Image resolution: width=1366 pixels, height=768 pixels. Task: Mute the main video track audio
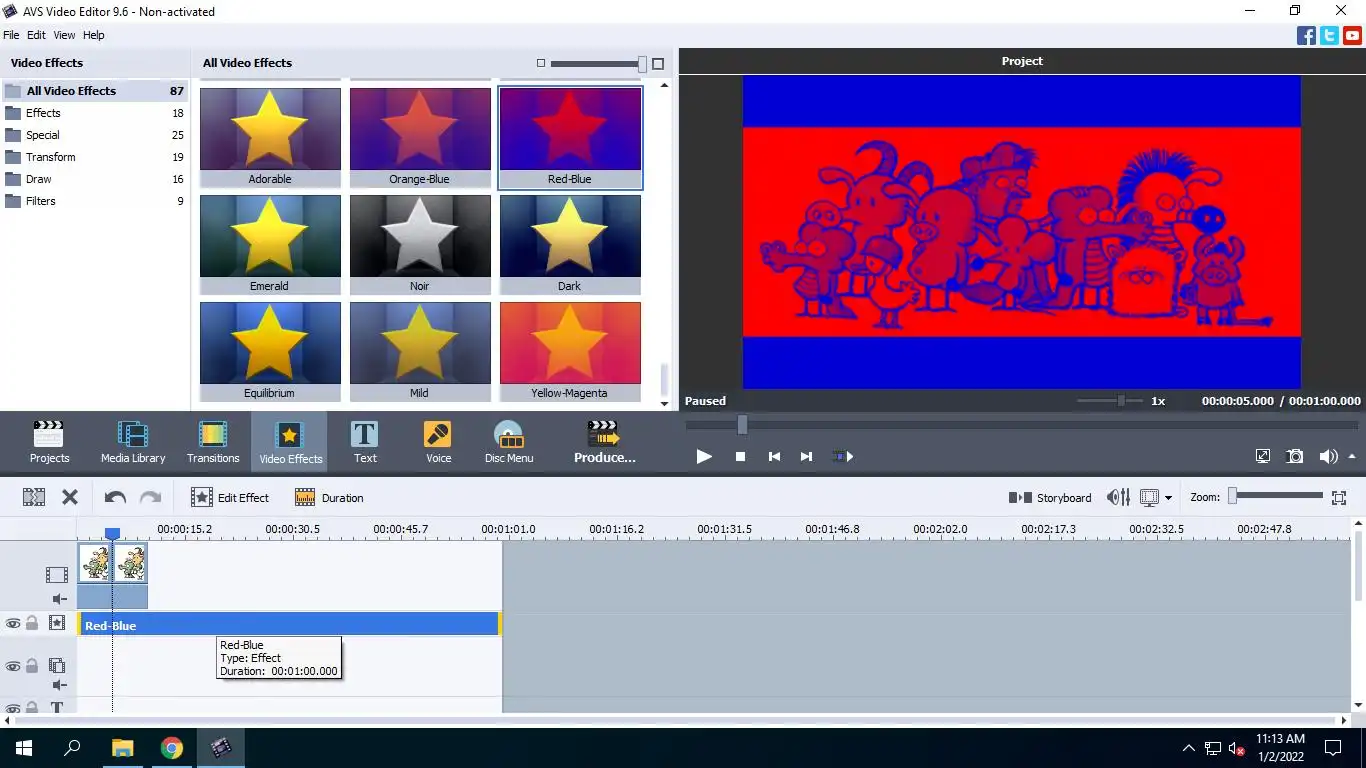(x=59, y=599)
